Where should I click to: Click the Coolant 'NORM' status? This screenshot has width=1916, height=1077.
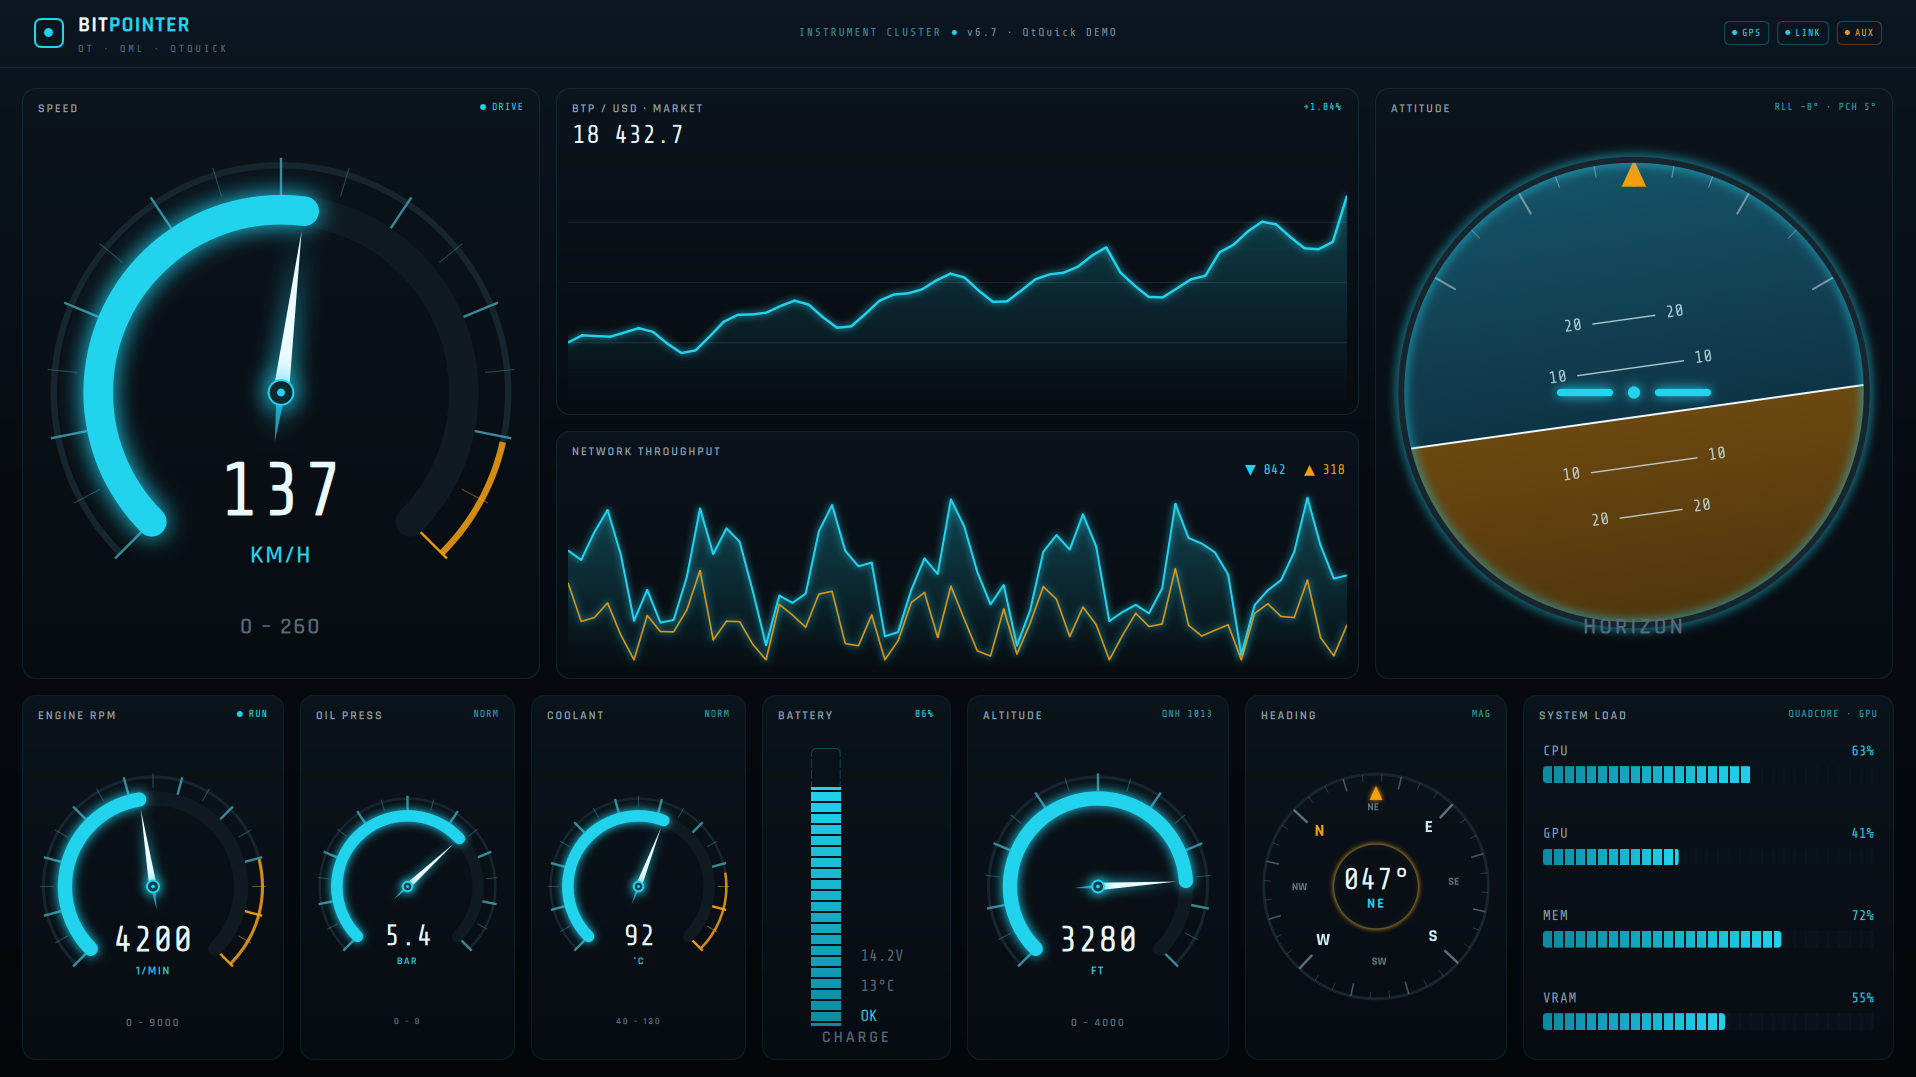click(x=716, y=714)
